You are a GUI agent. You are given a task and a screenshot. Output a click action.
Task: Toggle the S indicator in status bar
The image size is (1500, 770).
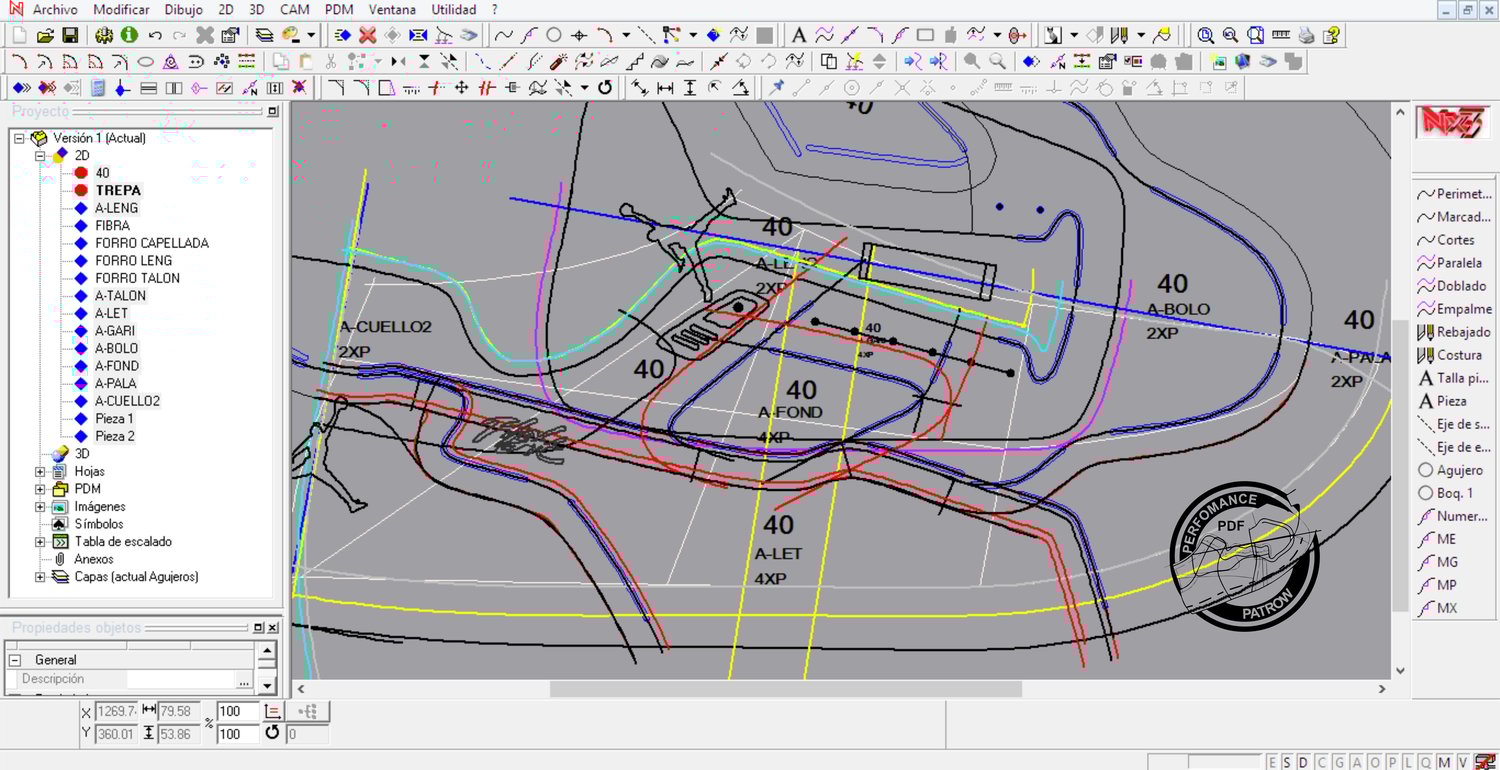(x=1287, y=763)
